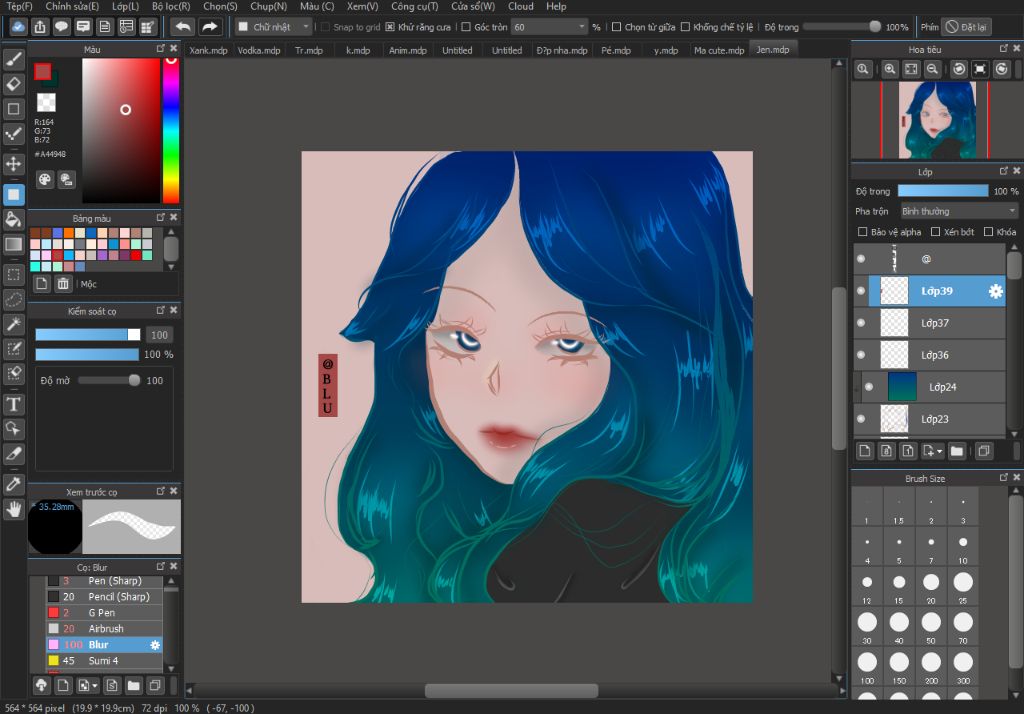
Task: Click the speech bubble icon in toolbar
Action: pos(61,27)
